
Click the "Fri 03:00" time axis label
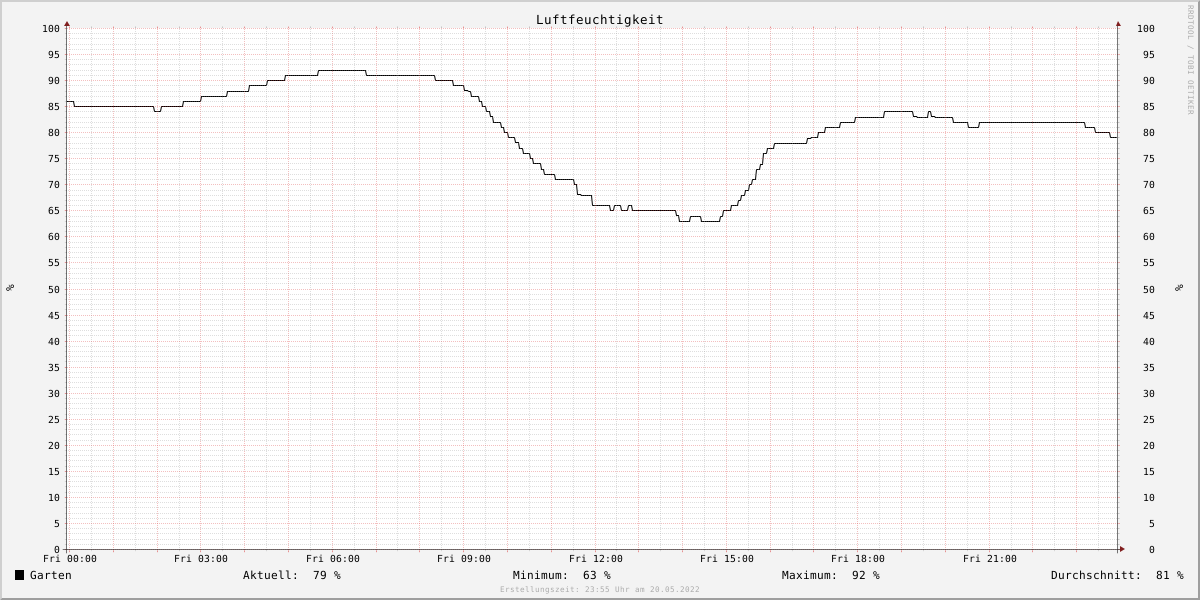[201, 559]
